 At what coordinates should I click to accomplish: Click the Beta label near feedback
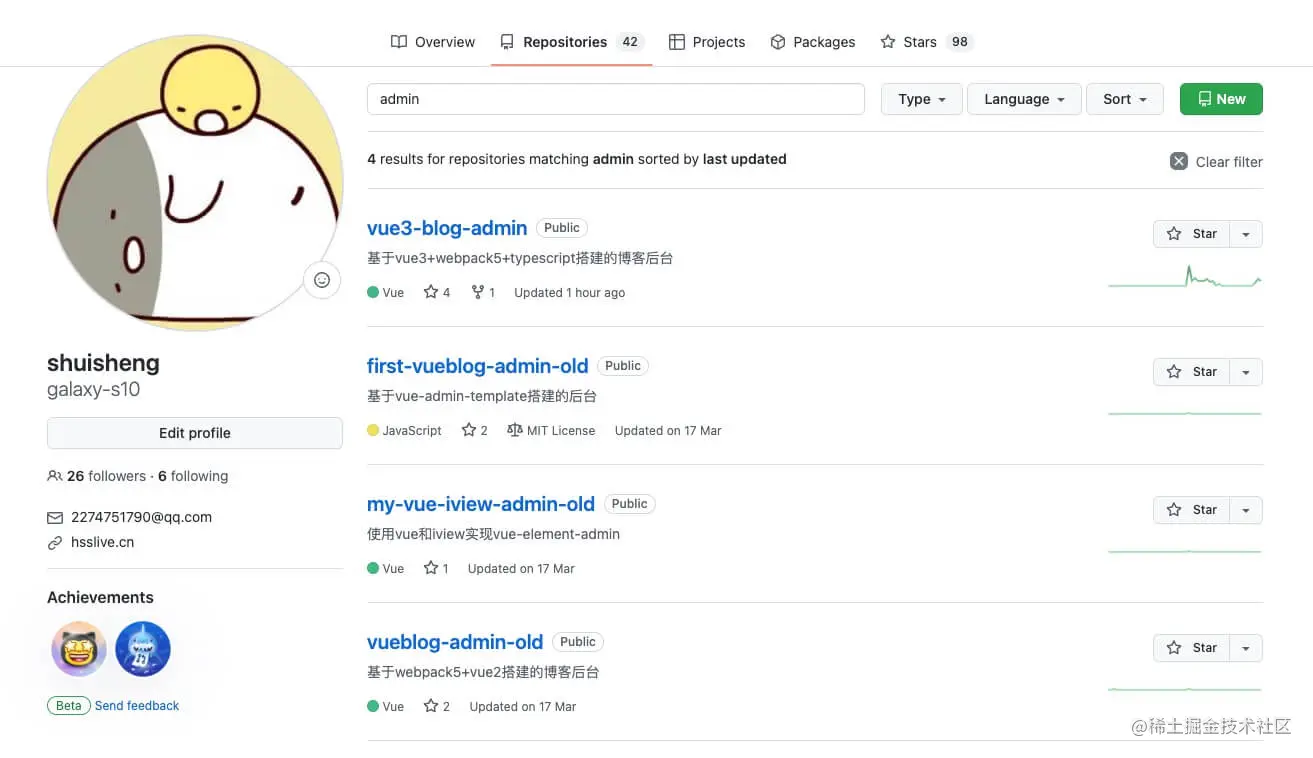(x=69, y=706)
